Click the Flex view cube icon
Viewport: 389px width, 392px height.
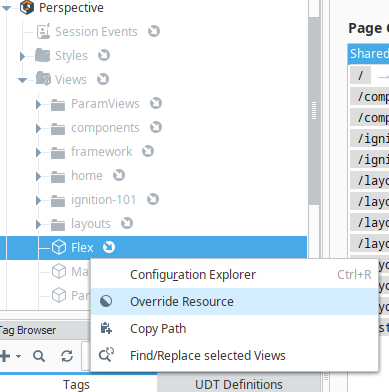point(59,247)
